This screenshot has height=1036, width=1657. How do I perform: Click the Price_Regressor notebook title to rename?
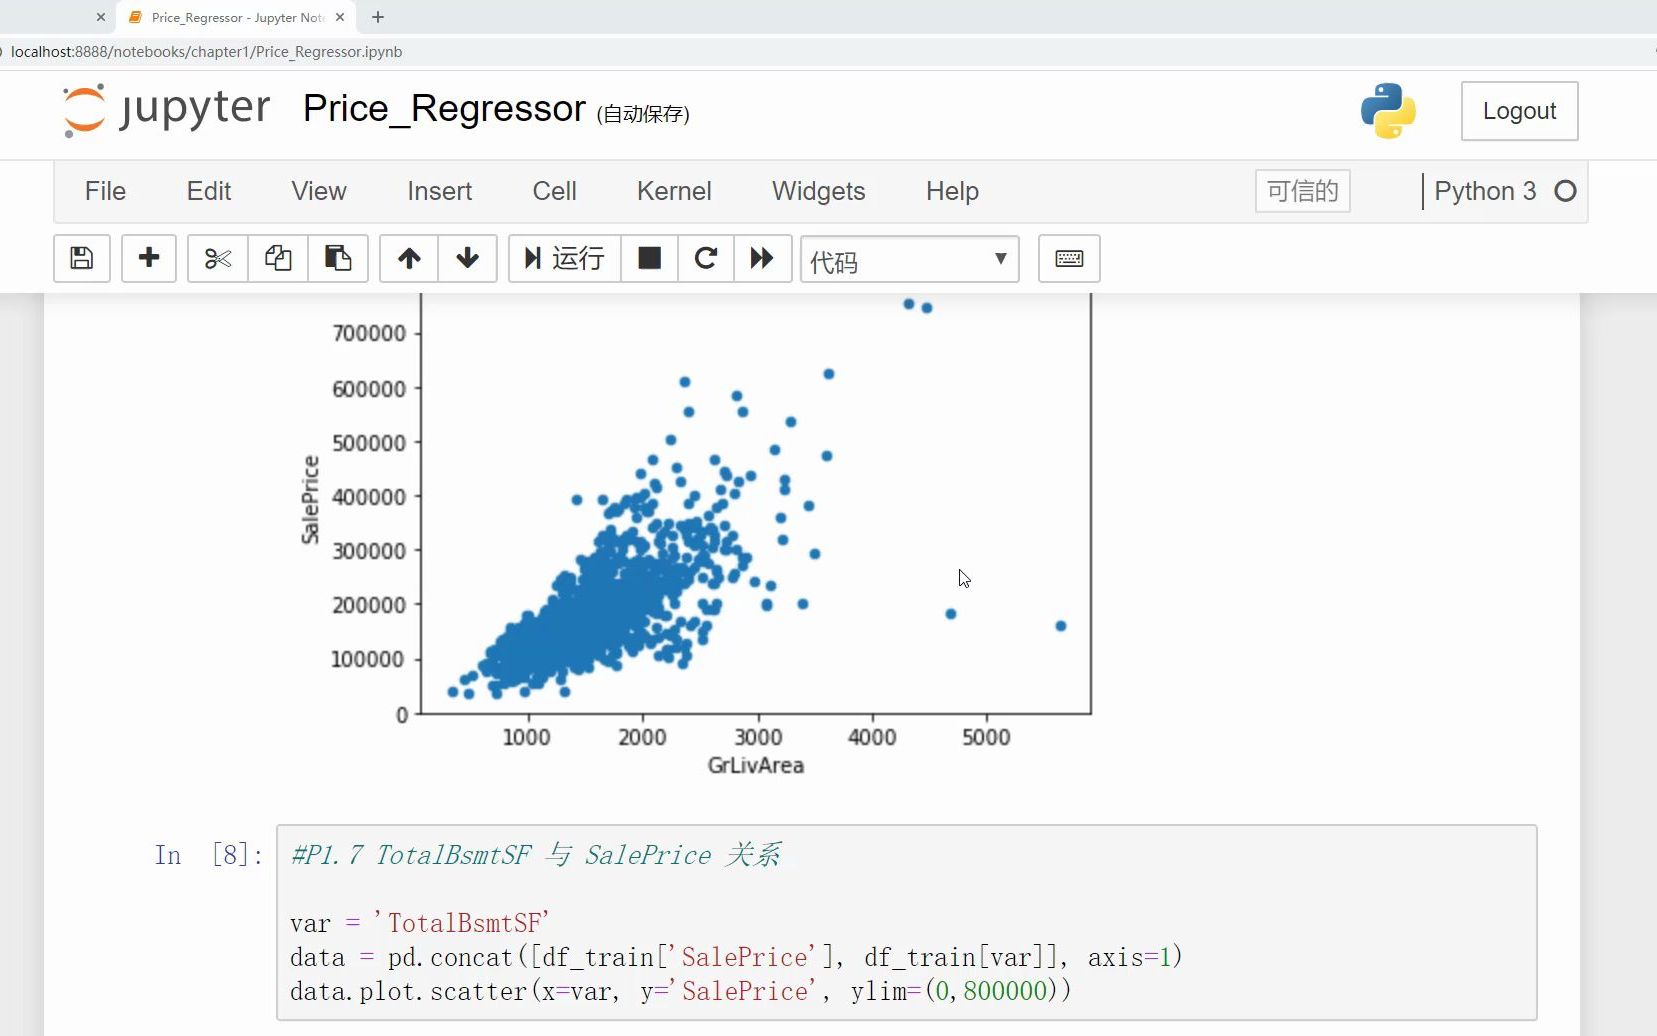point(444,109)
